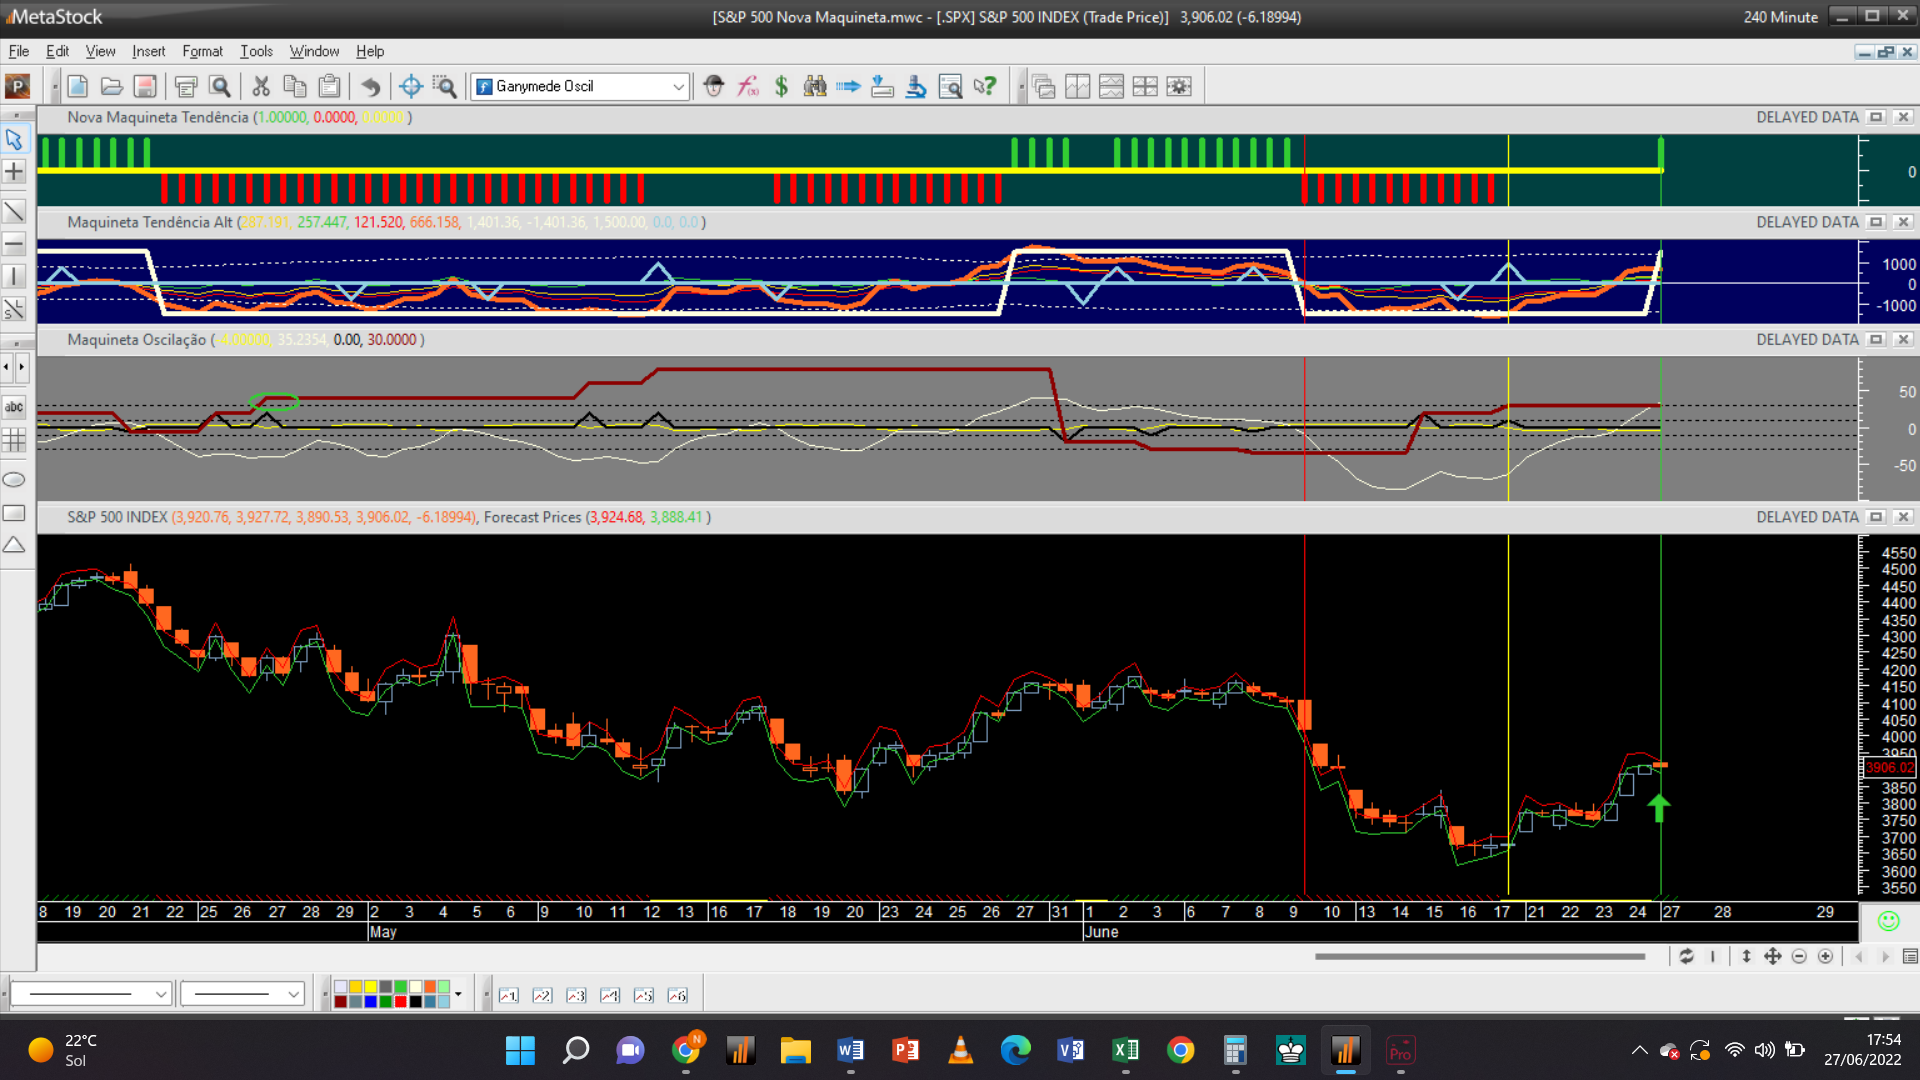The width and height of the screenshot is (1920, 1080).
Task: Expand the line style dropdown
Action: [160, 994]
